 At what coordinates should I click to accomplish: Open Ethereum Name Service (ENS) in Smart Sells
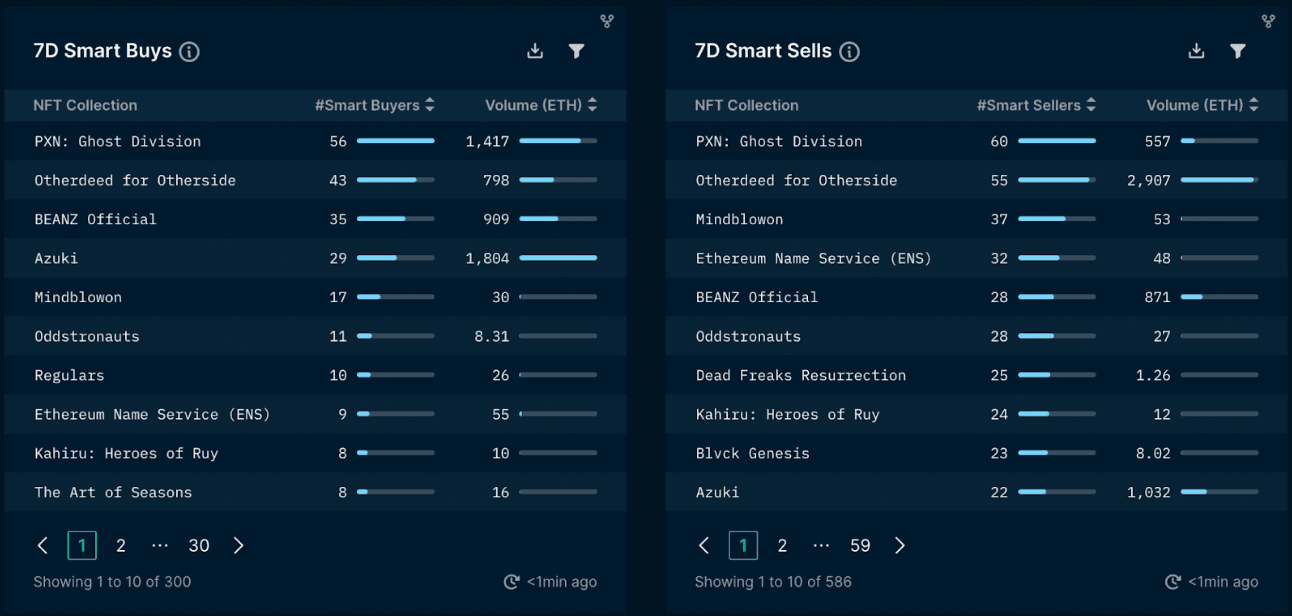coord(814,258)
